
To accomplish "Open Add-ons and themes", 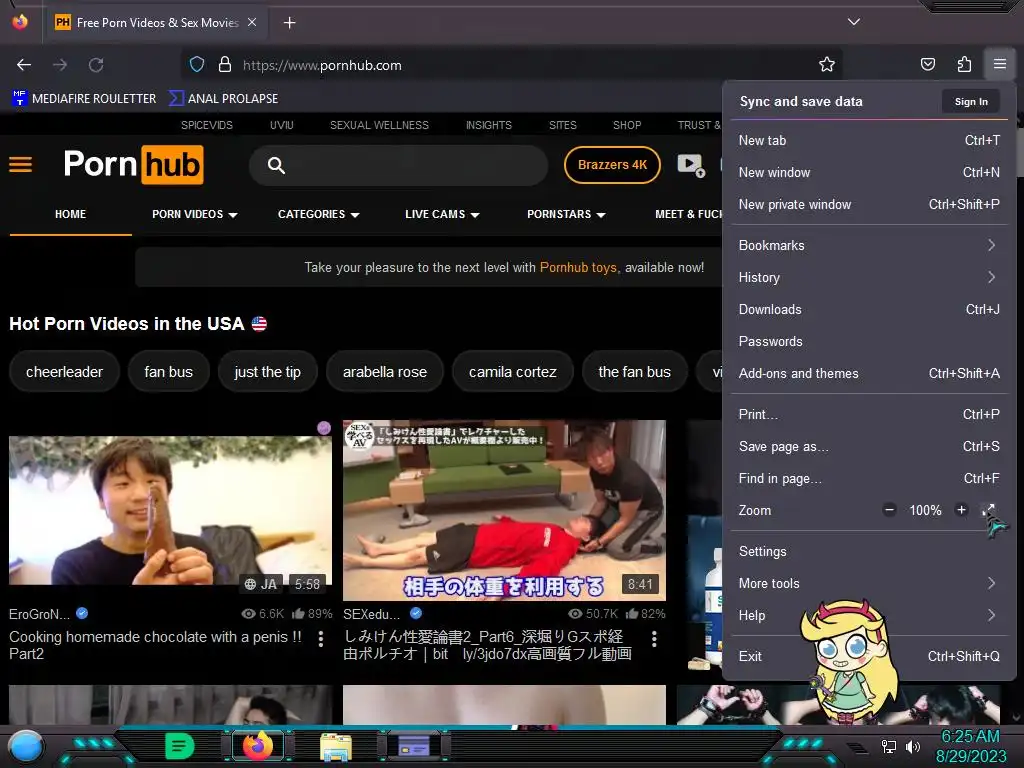I will (869, 374).
